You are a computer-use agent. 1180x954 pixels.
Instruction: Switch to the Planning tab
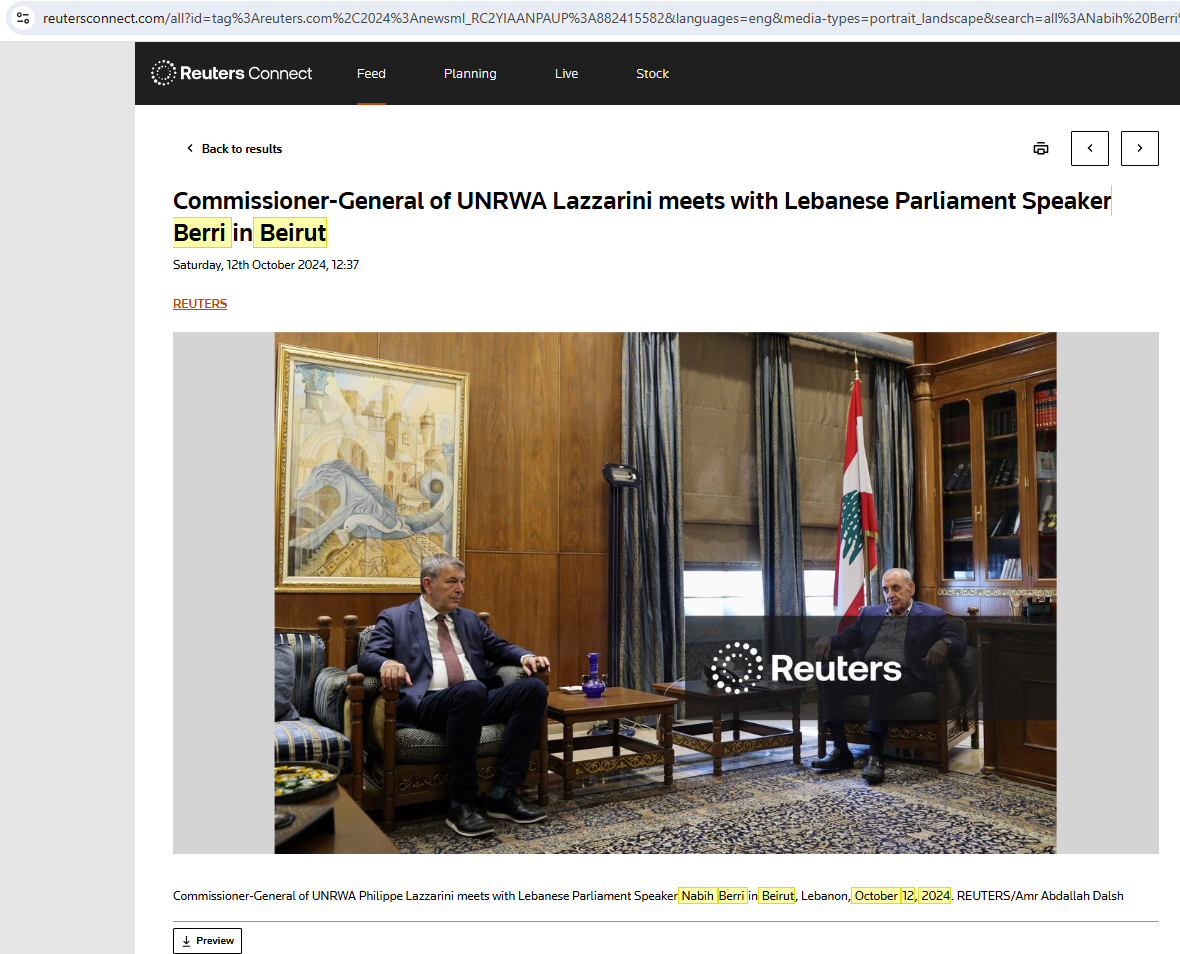click(470, 73)
